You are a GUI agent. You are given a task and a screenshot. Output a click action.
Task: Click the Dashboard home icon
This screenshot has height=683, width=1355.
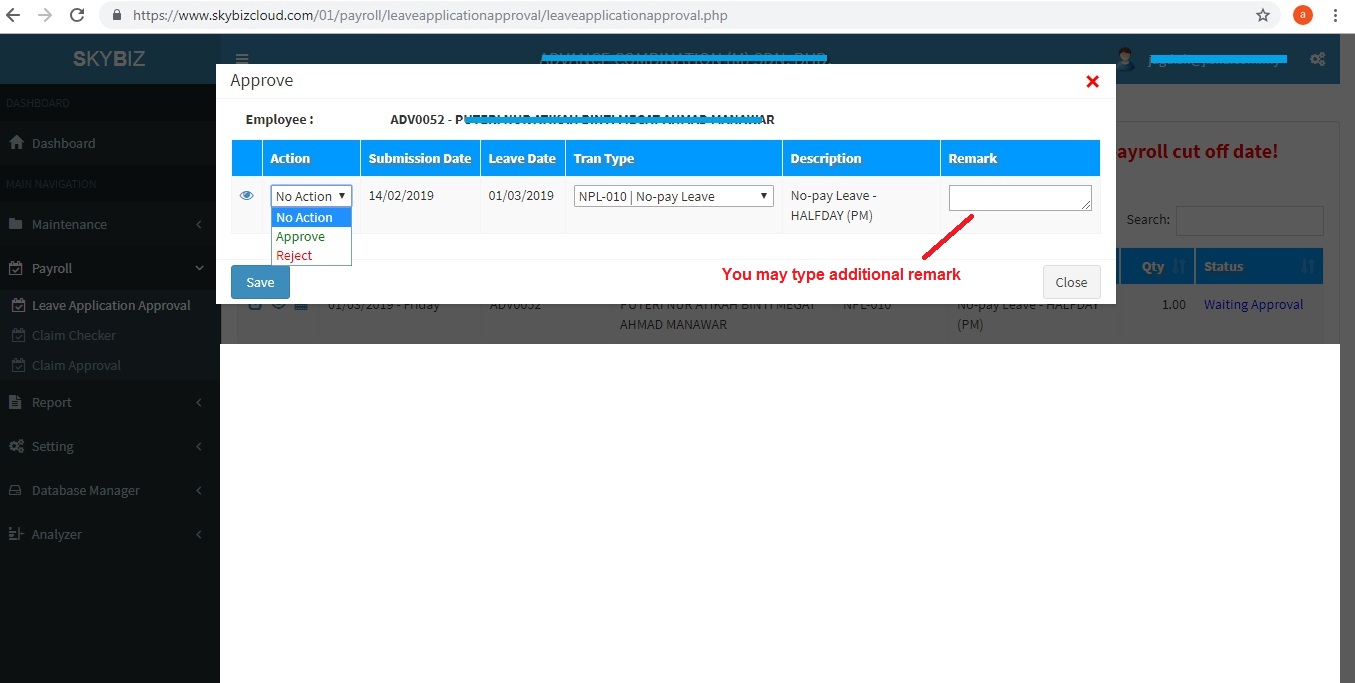[x=16, y=143]
